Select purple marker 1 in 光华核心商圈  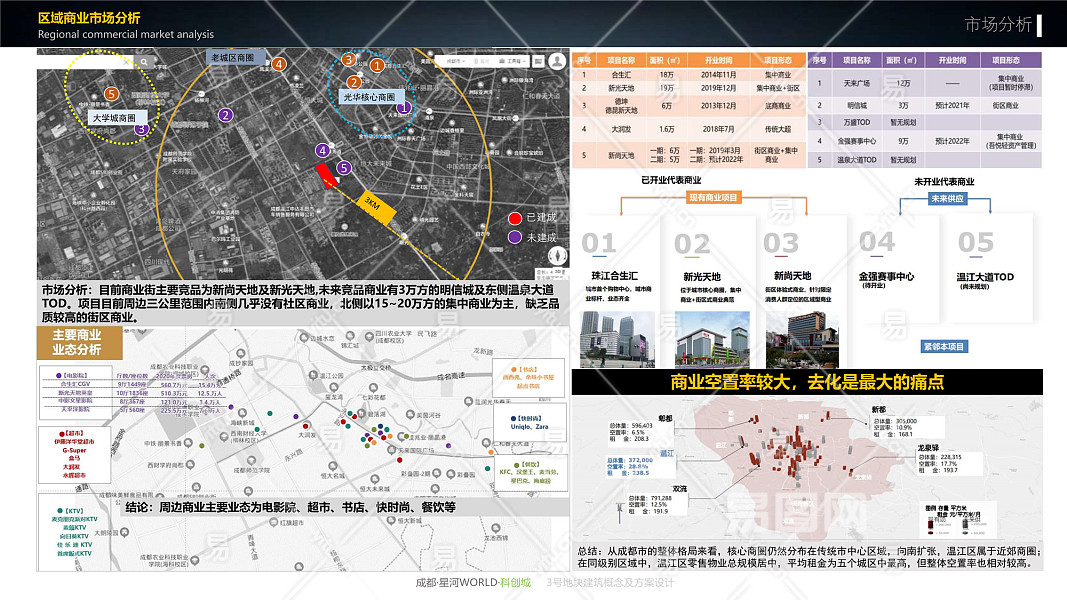tap(404, 107)
